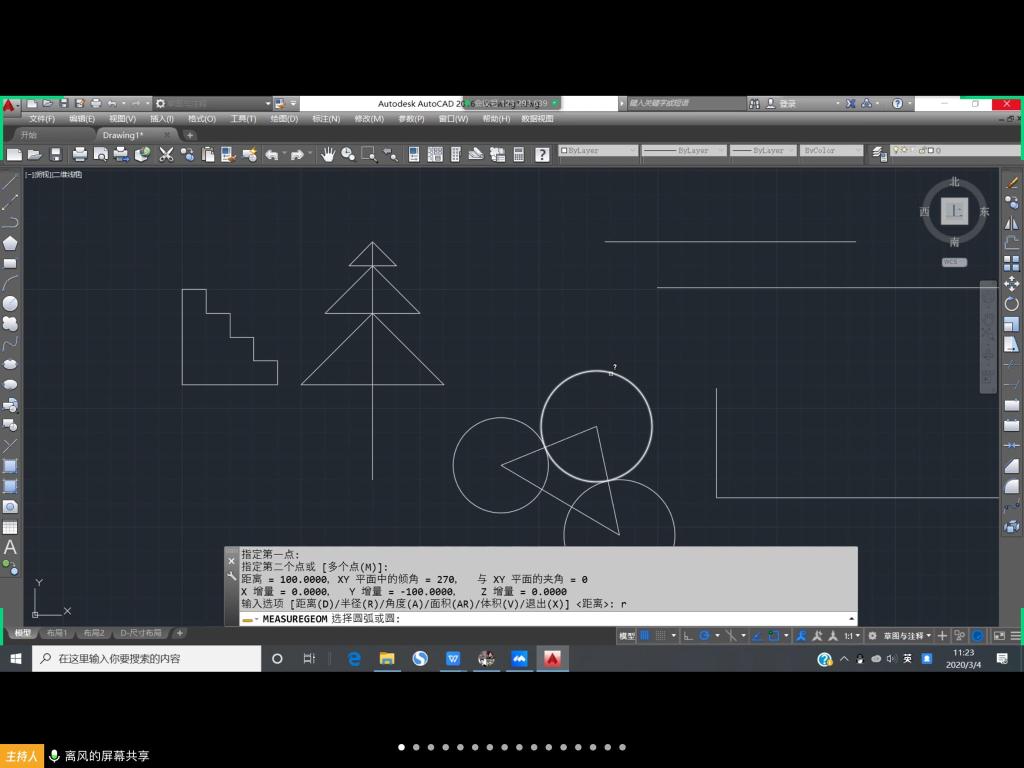Select the Multiline Text (A) tool
The image size is (1024, 768).
pos(10,547)
